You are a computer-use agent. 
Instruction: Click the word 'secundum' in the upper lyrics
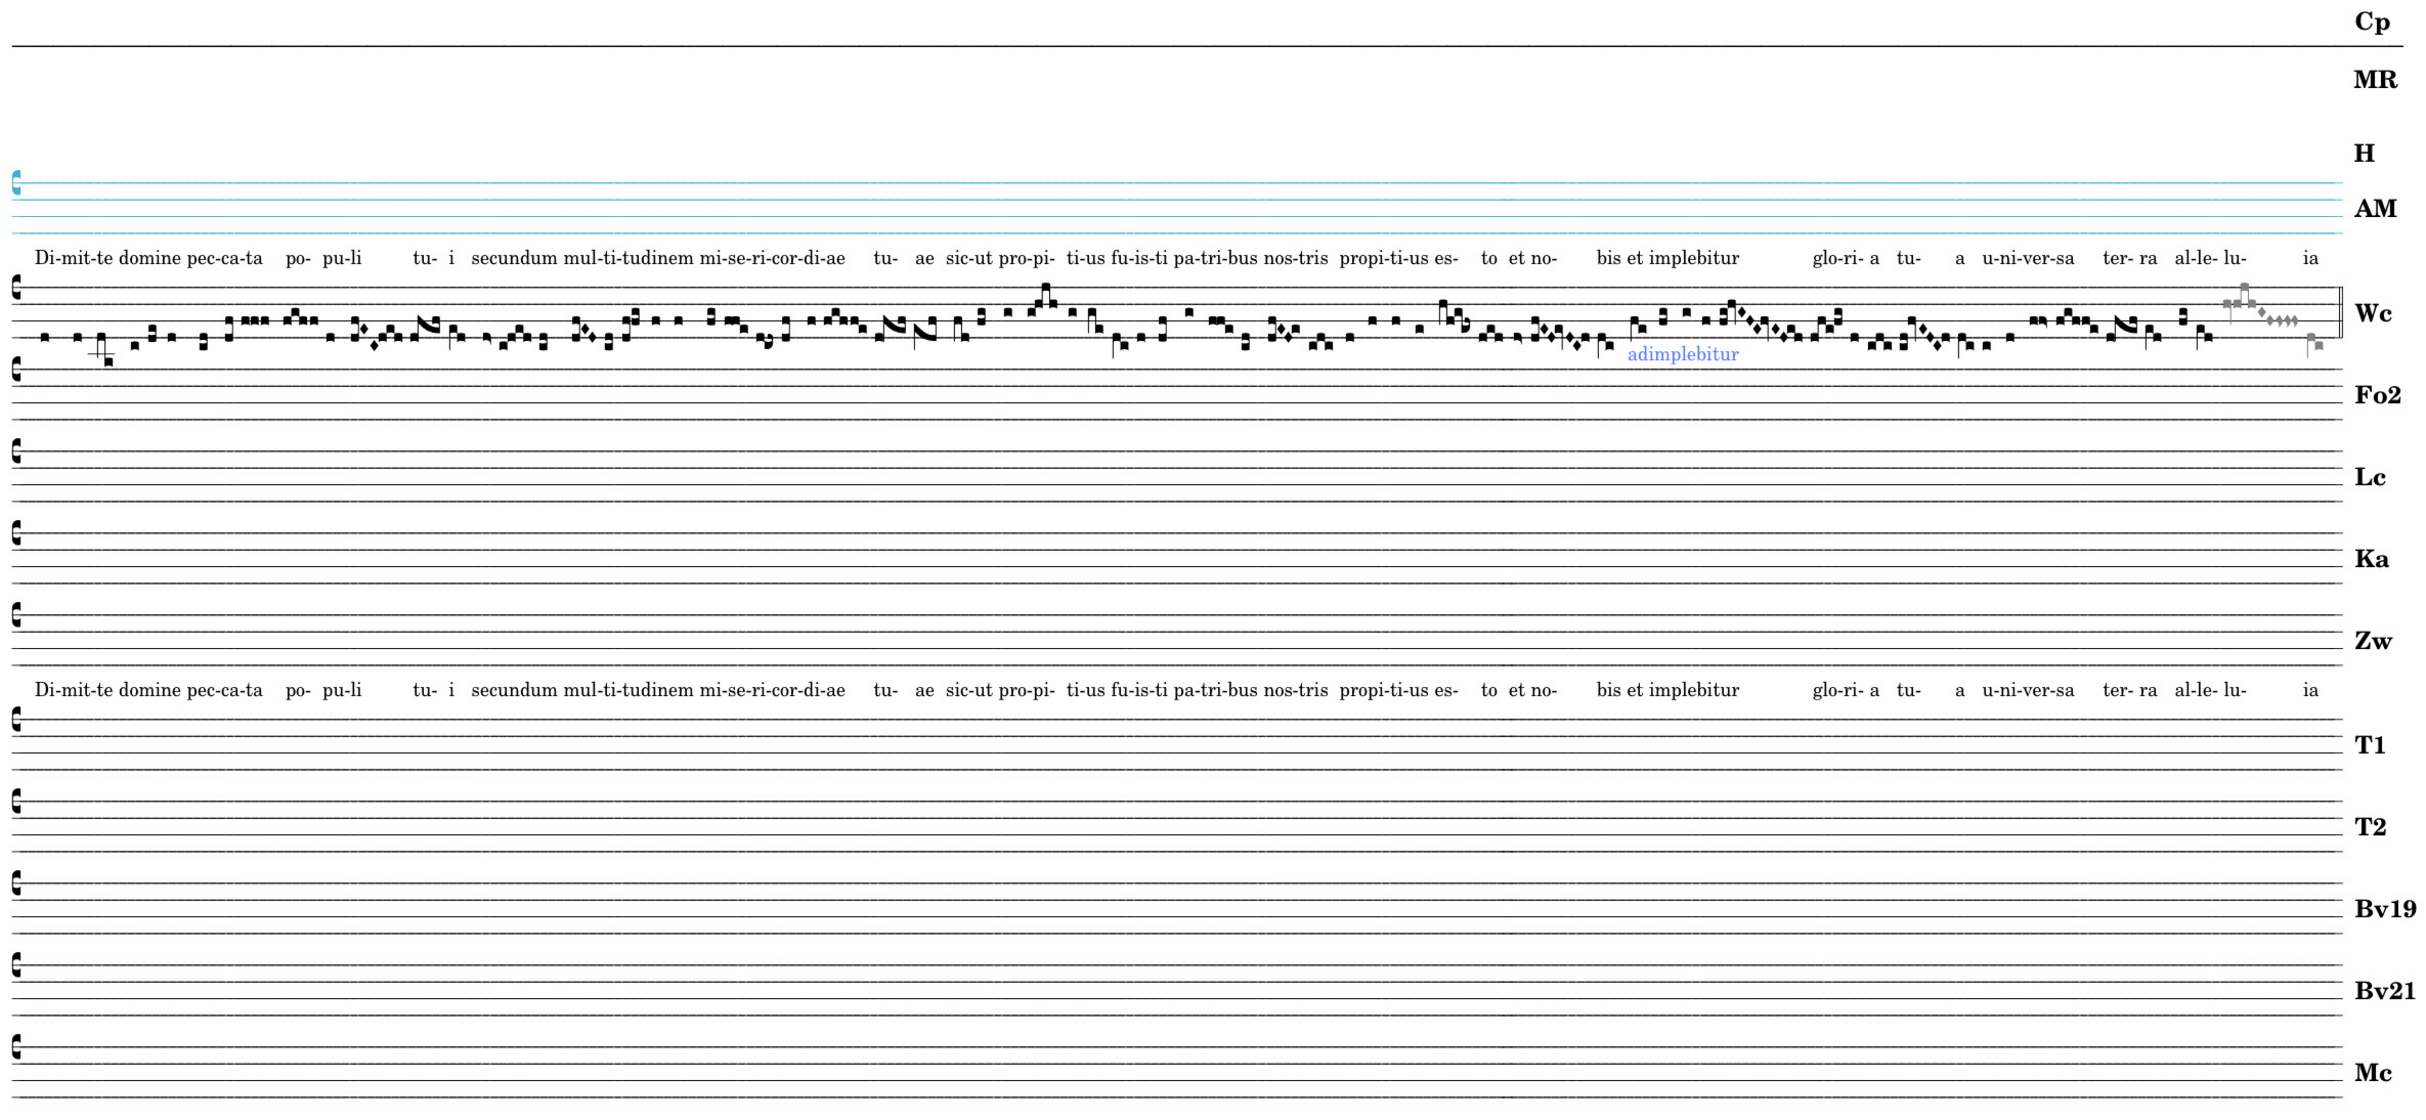[514, 259]
